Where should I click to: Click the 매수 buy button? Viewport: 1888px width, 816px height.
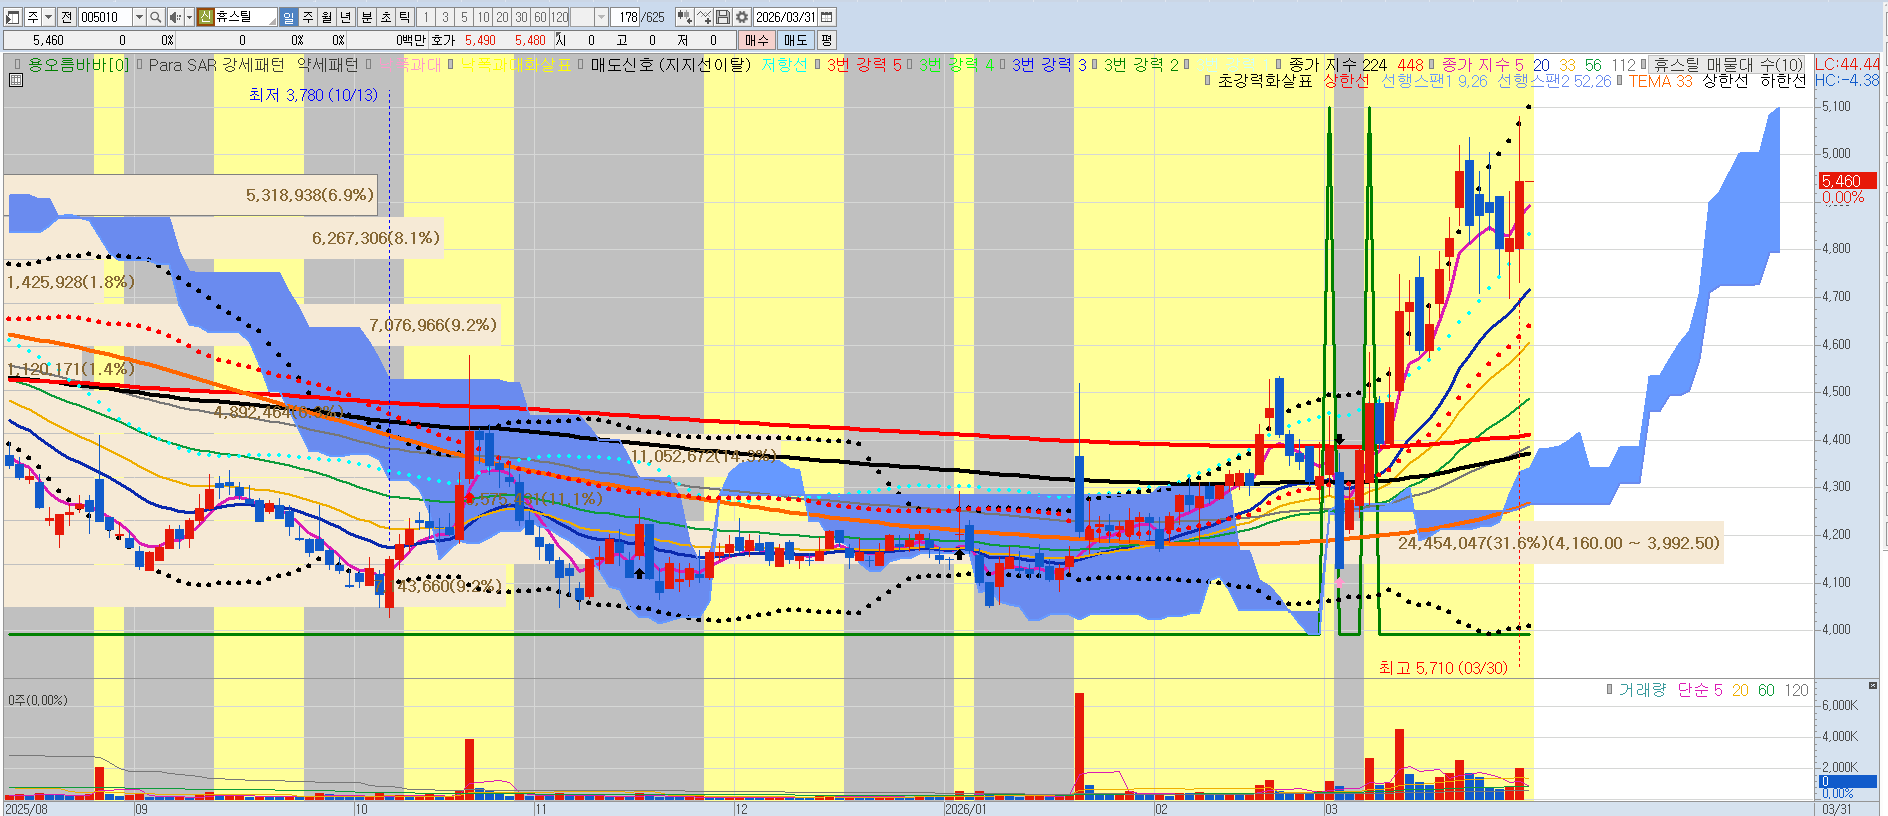tap(757, 40)
